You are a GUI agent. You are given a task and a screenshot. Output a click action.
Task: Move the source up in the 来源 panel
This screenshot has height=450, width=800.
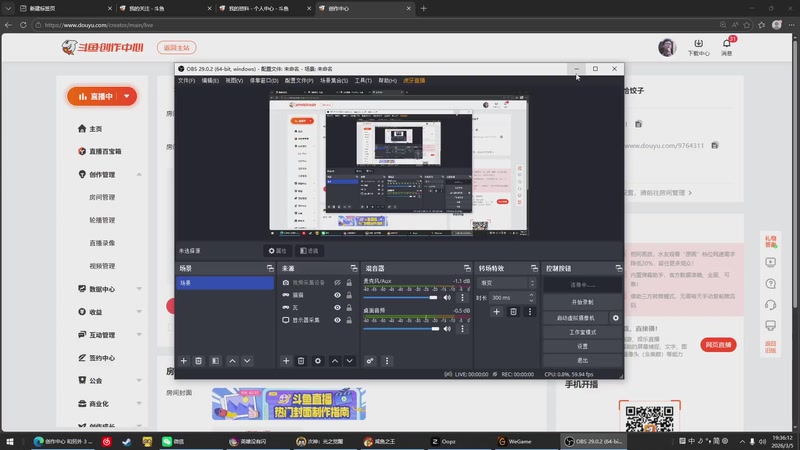point(335,361)
